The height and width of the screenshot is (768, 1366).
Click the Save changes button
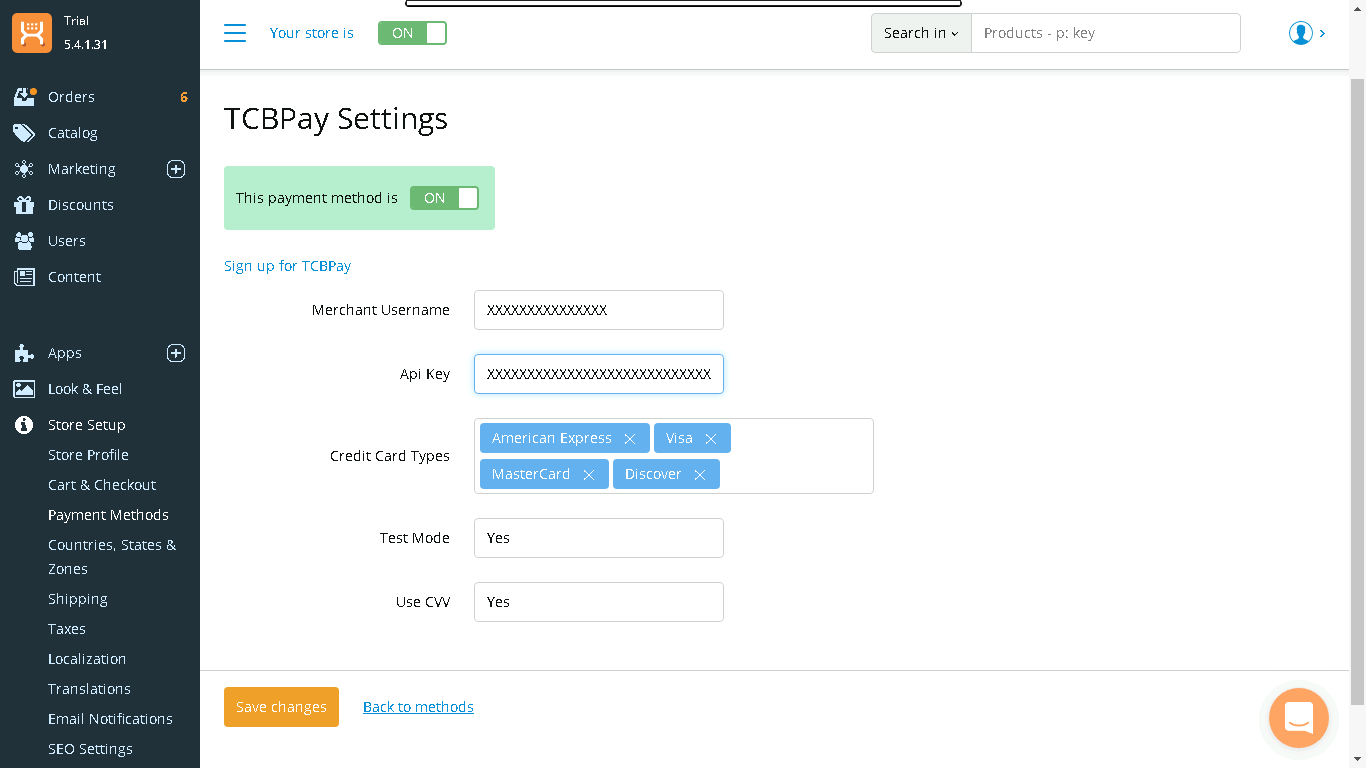click(281, 707)
